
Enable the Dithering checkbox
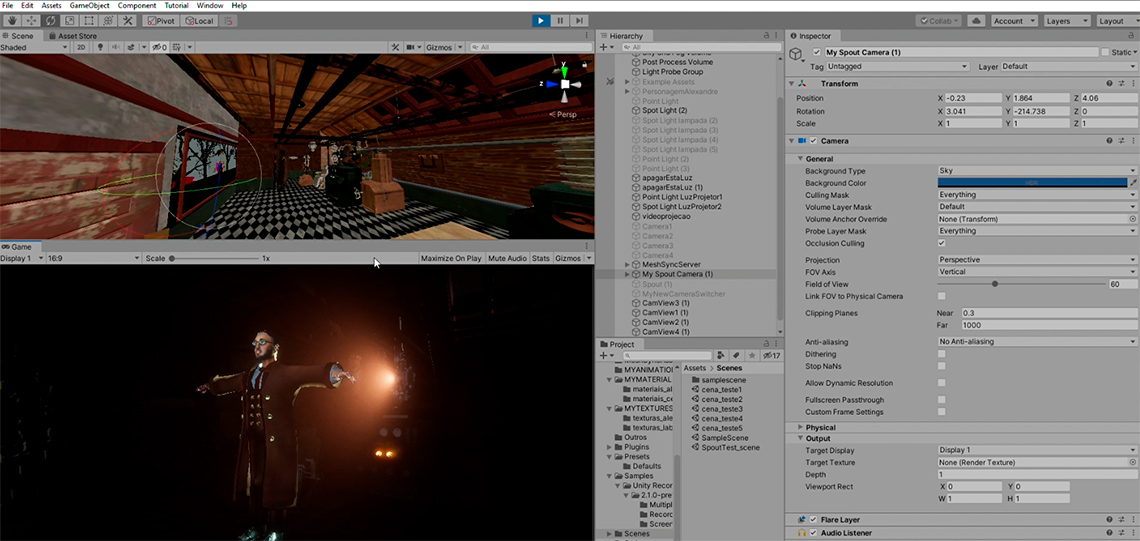click(942, 354)
